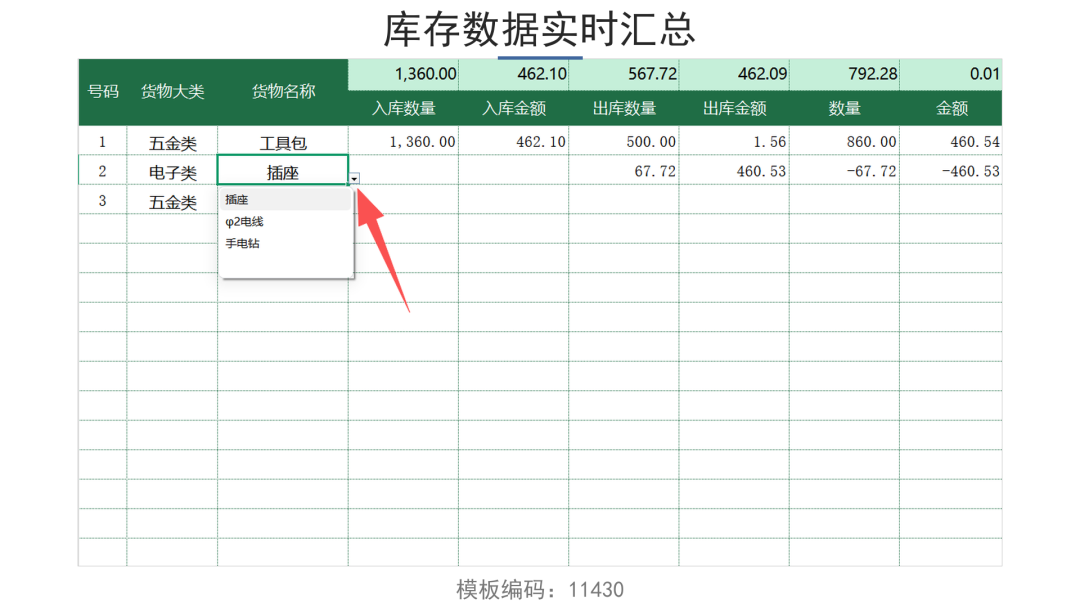Image resolution: width=1080 pixels, height=608 pixels.
Task: Select the 1.56 cell in row 1
Action: click(734, 141)
